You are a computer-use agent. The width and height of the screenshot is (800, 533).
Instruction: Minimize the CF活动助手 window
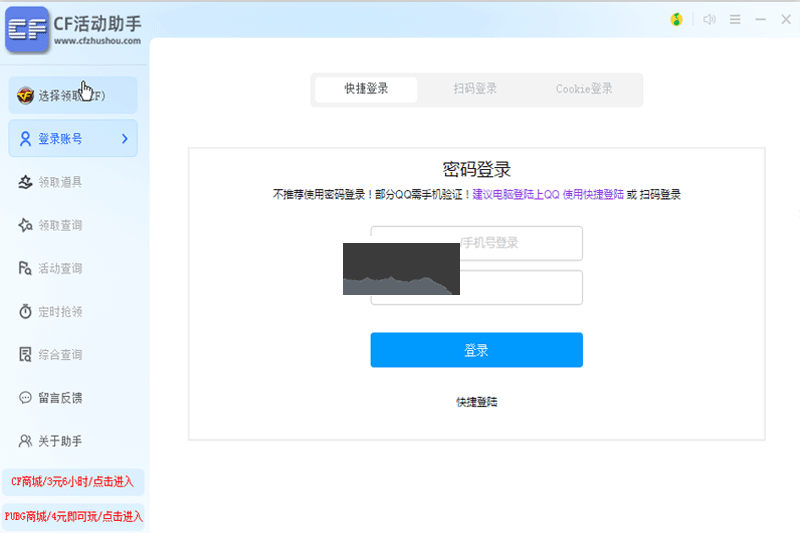pos(761,19)
